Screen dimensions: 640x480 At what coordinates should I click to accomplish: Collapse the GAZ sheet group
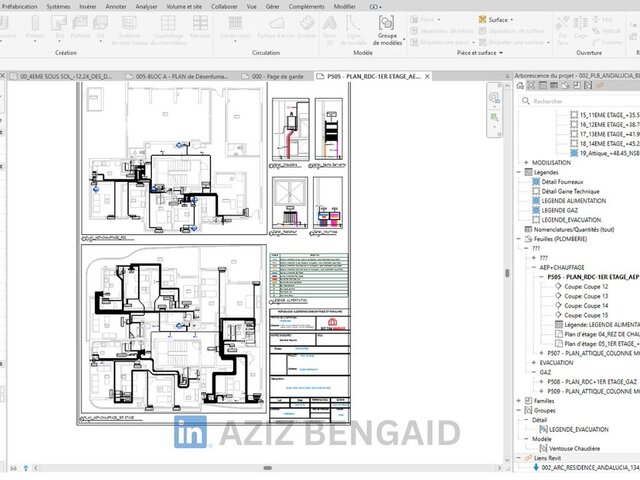pos(533,371)
